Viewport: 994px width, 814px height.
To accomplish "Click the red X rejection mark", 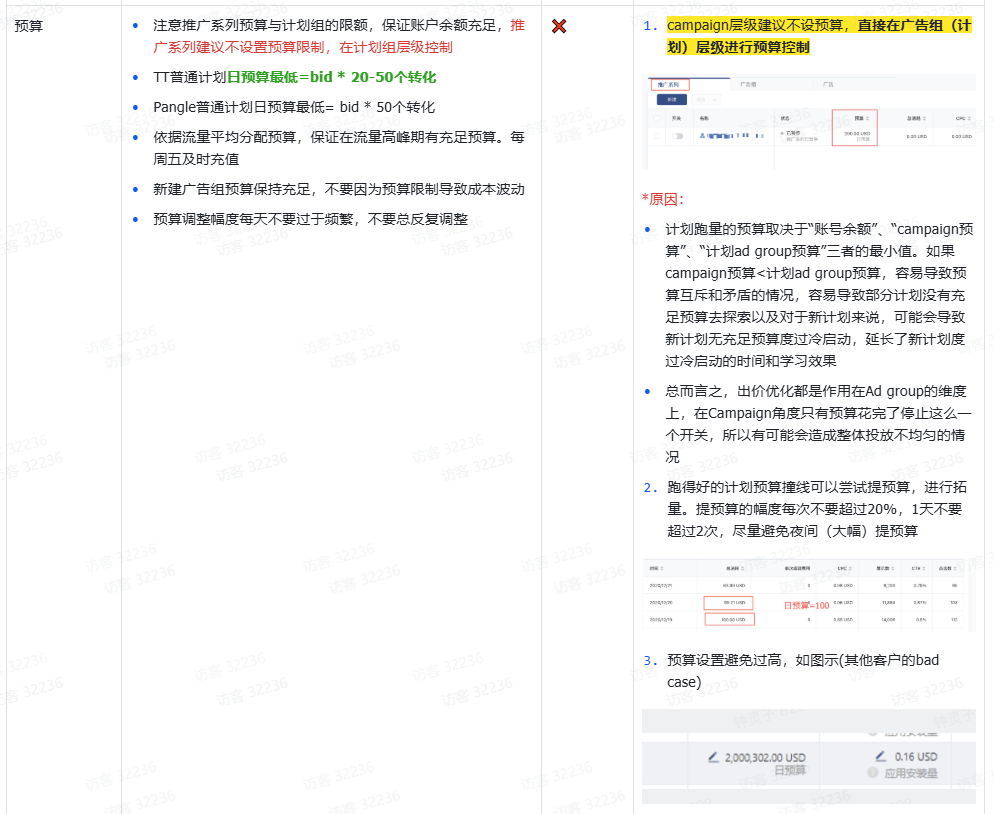I will [x=557, y=26].
